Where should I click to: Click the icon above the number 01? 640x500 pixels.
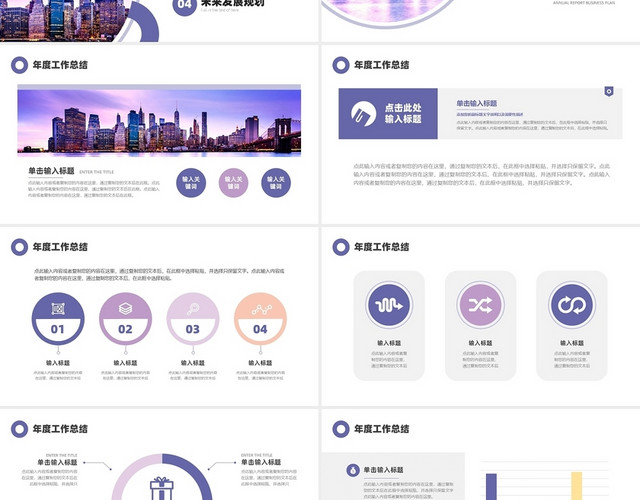click(x=58, y=309)
